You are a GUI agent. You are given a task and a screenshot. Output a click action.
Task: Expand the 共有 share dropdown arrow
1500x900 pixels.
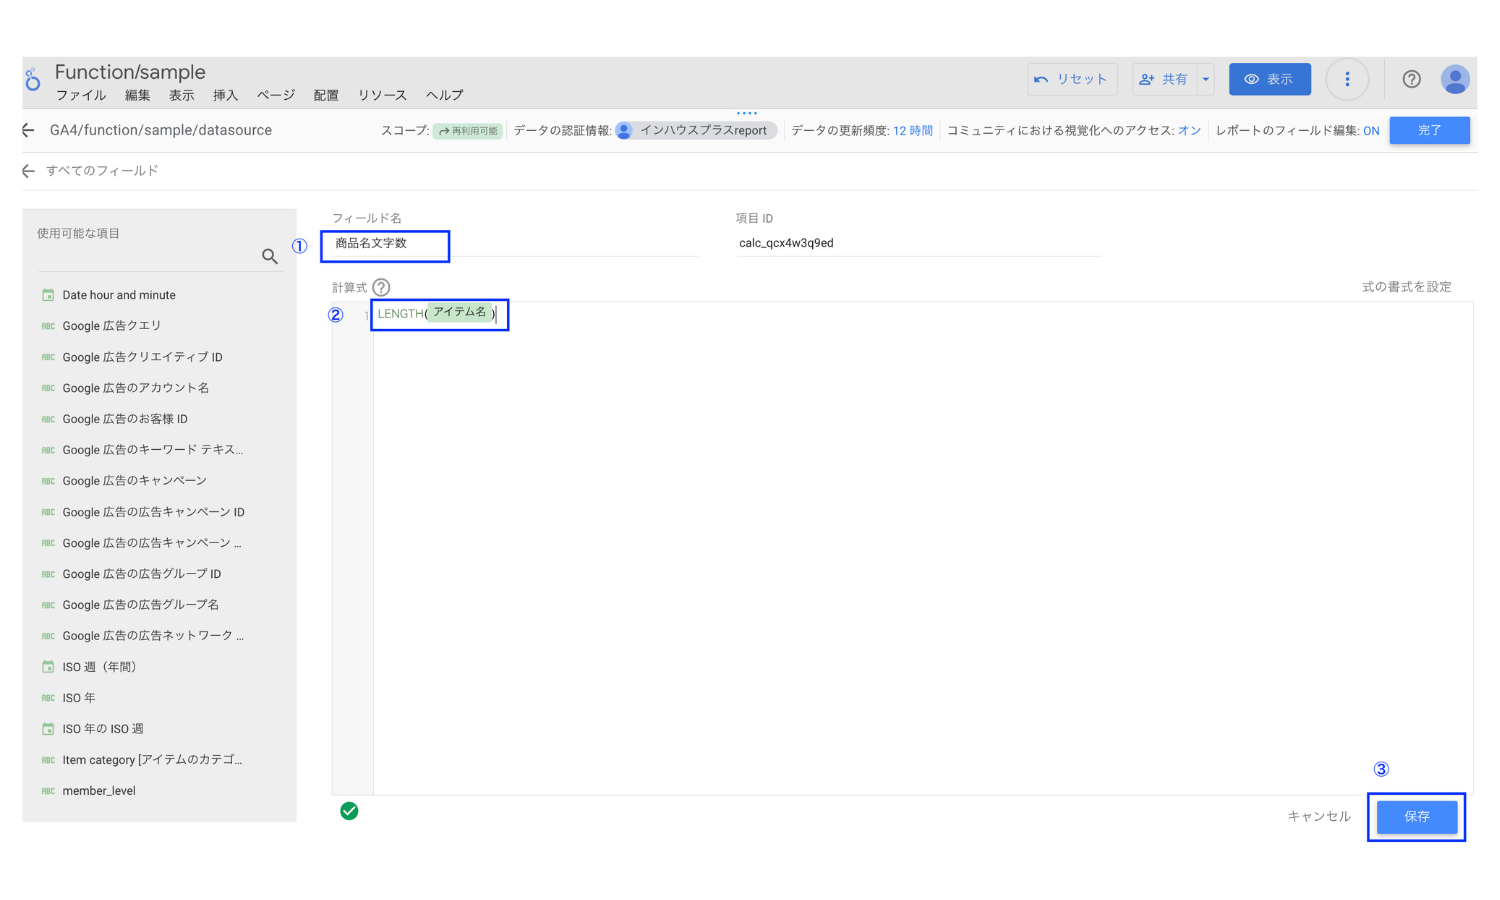pos(1206,80)
